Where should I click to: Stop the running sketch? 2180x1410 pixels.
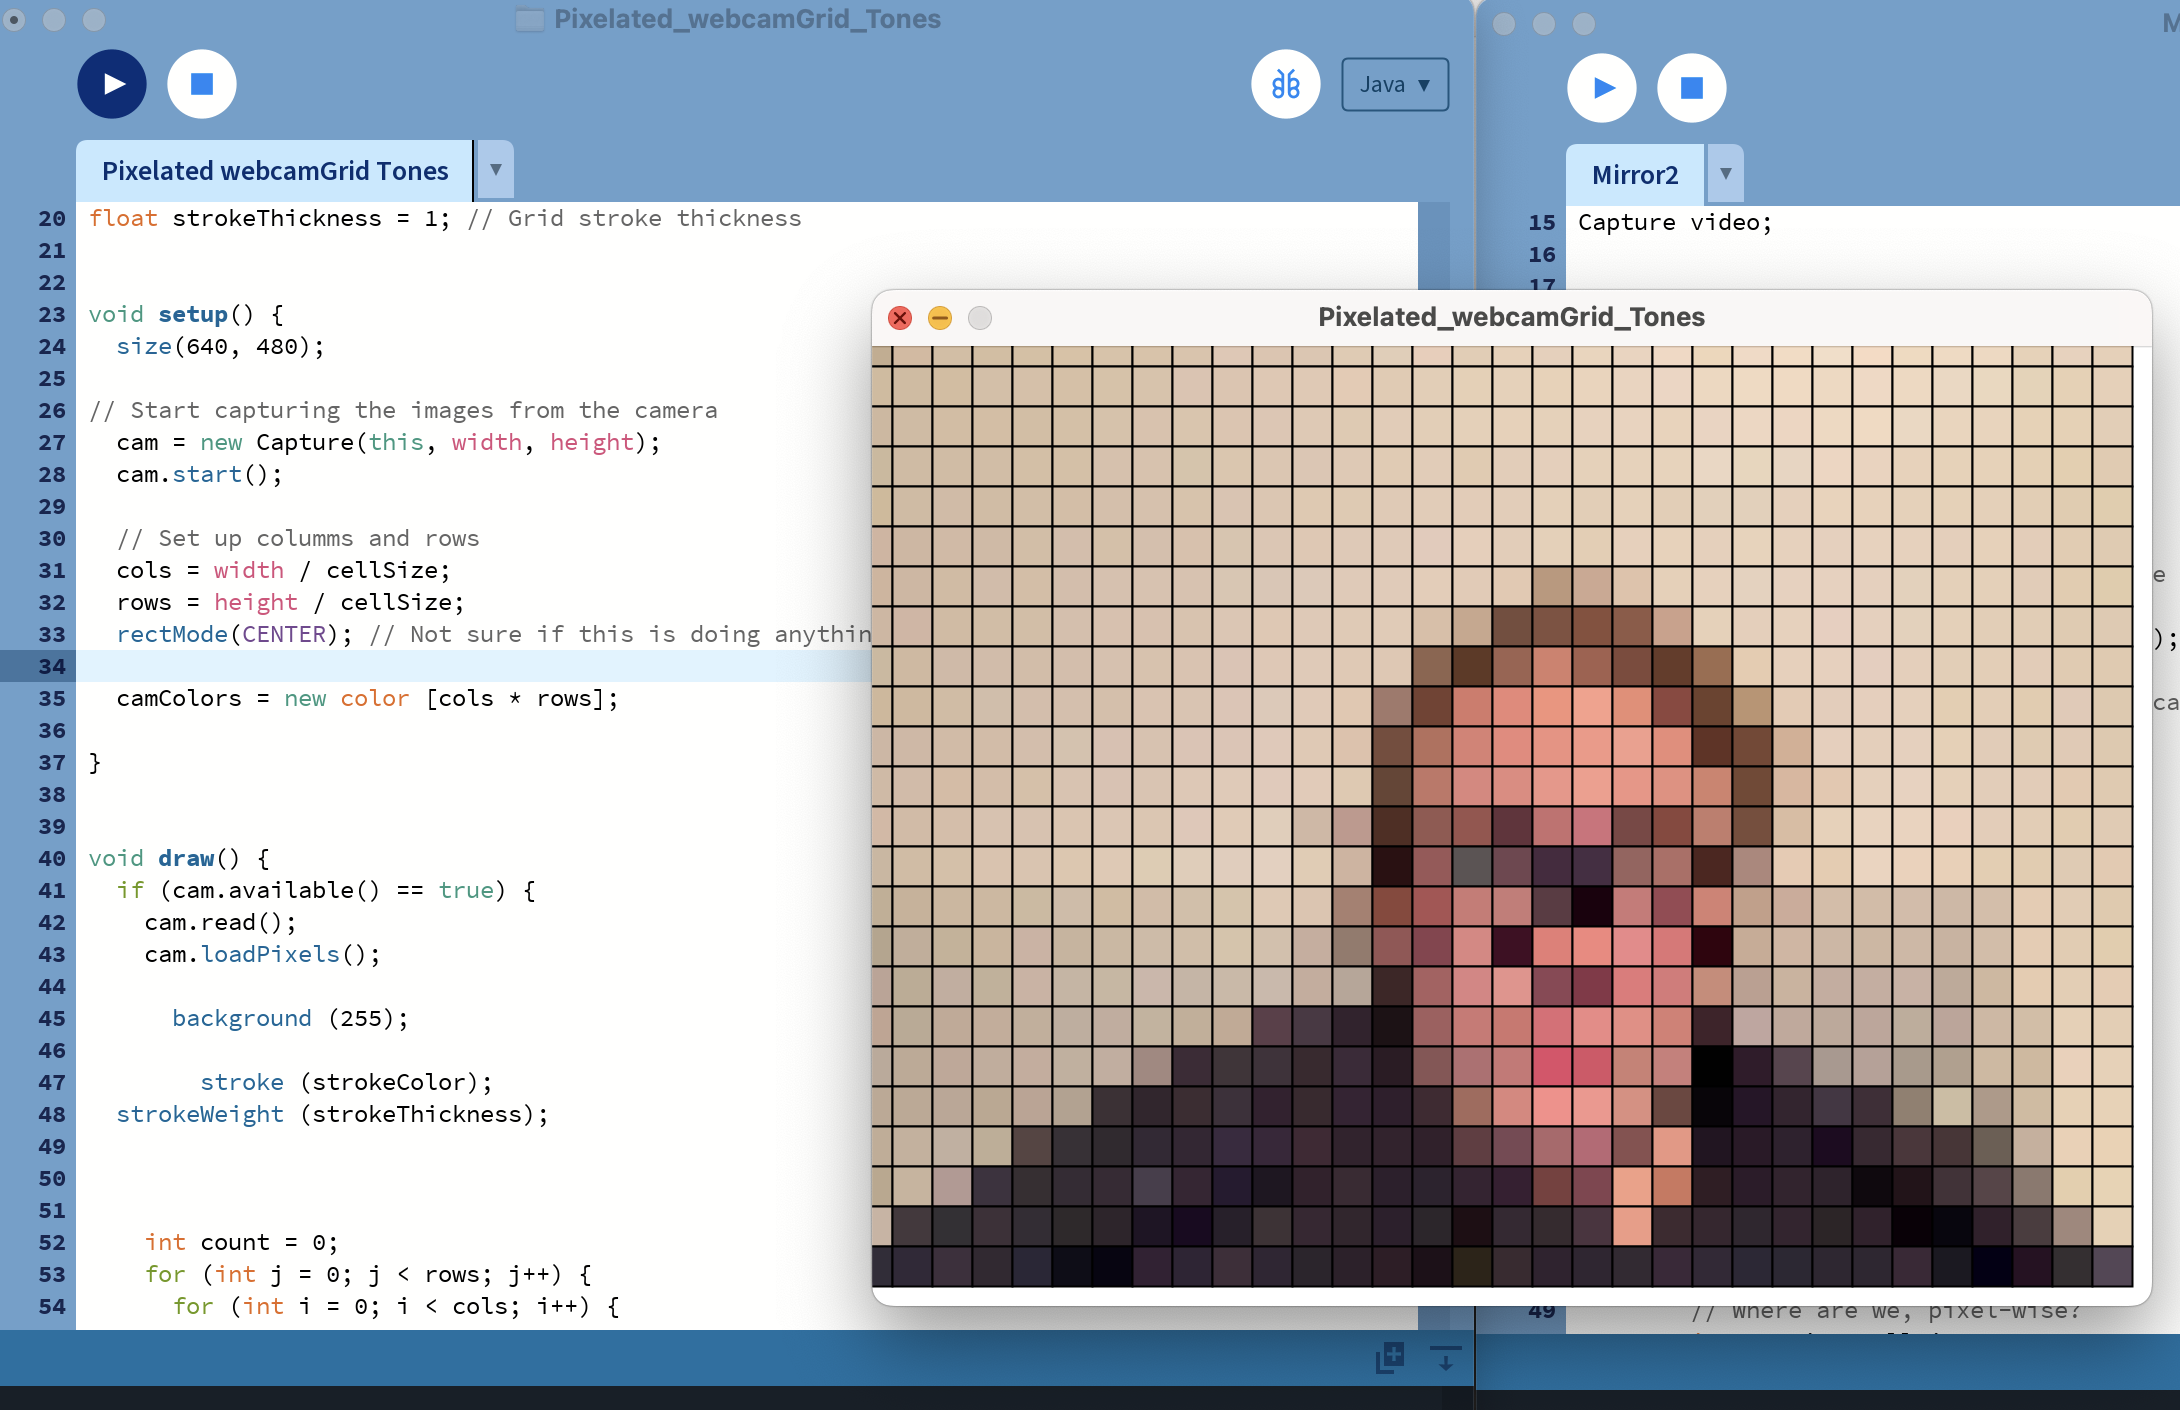tap(201, 84)
